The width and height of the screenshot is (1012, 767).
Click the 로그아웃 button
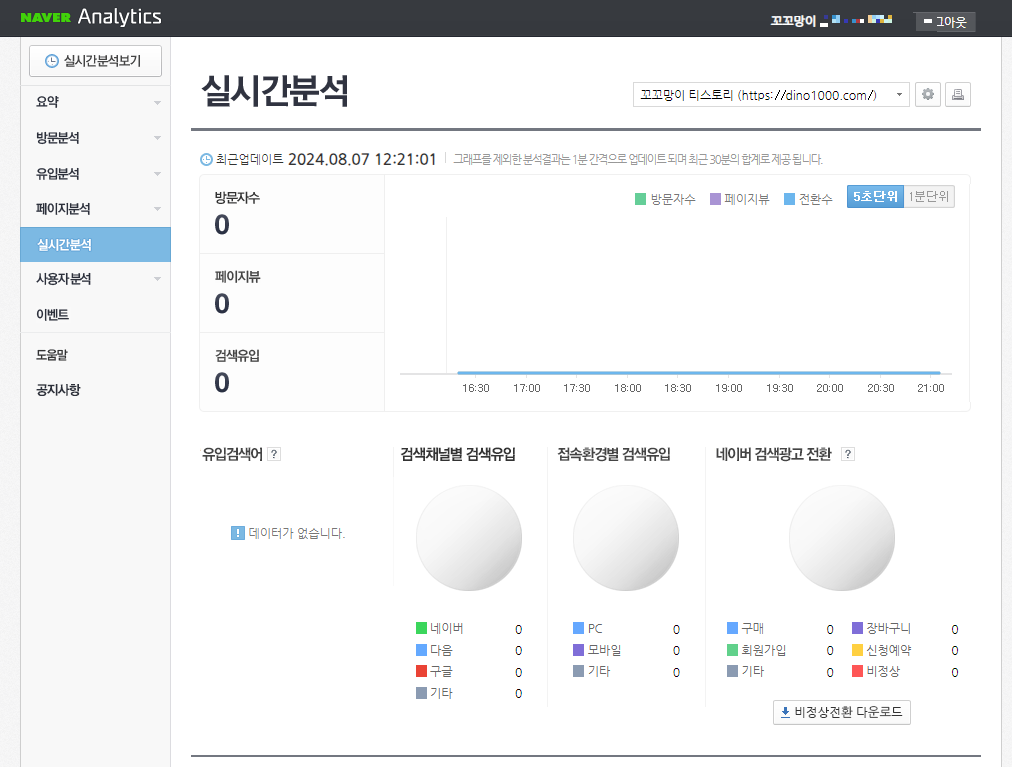[x=944, y=20]
